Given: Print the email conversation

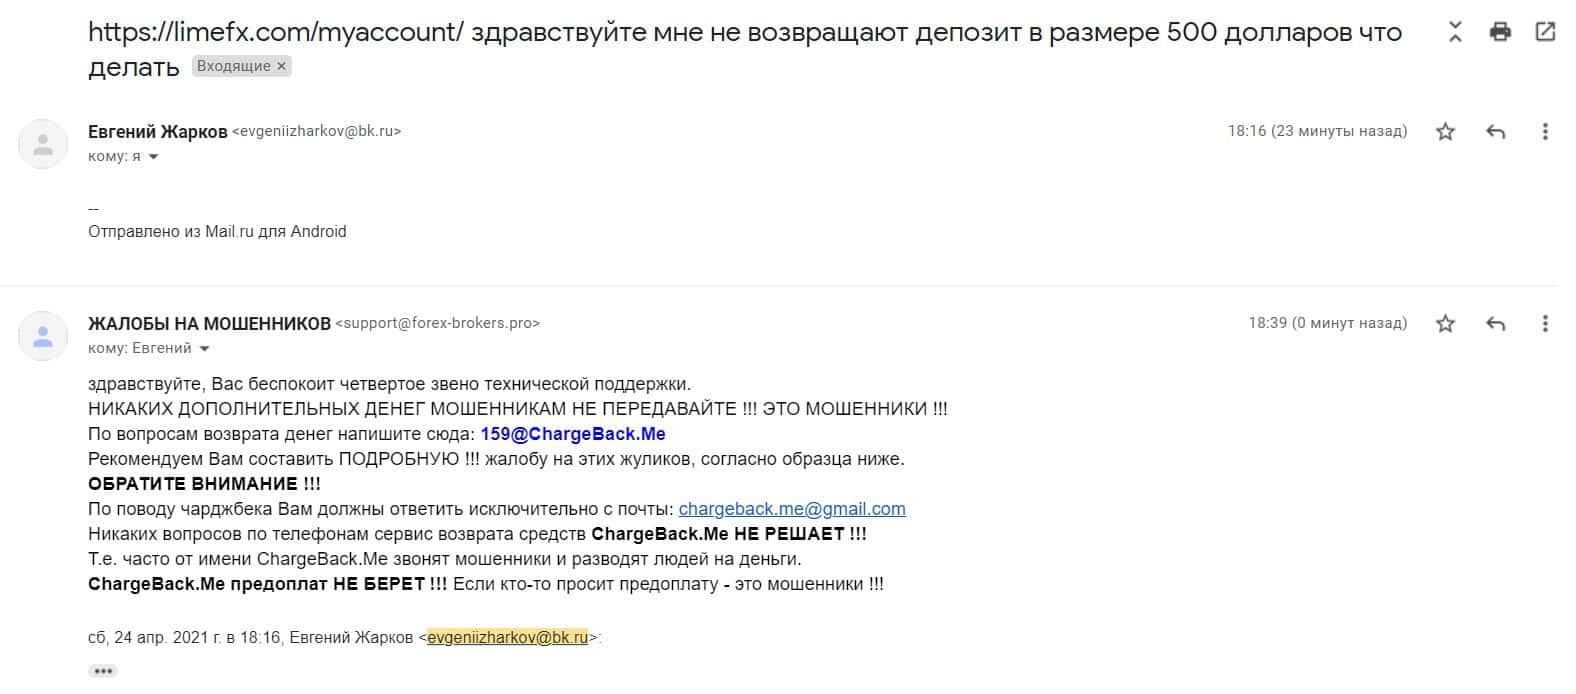Looking at the screenshot, I should [x=1500, y=32].
